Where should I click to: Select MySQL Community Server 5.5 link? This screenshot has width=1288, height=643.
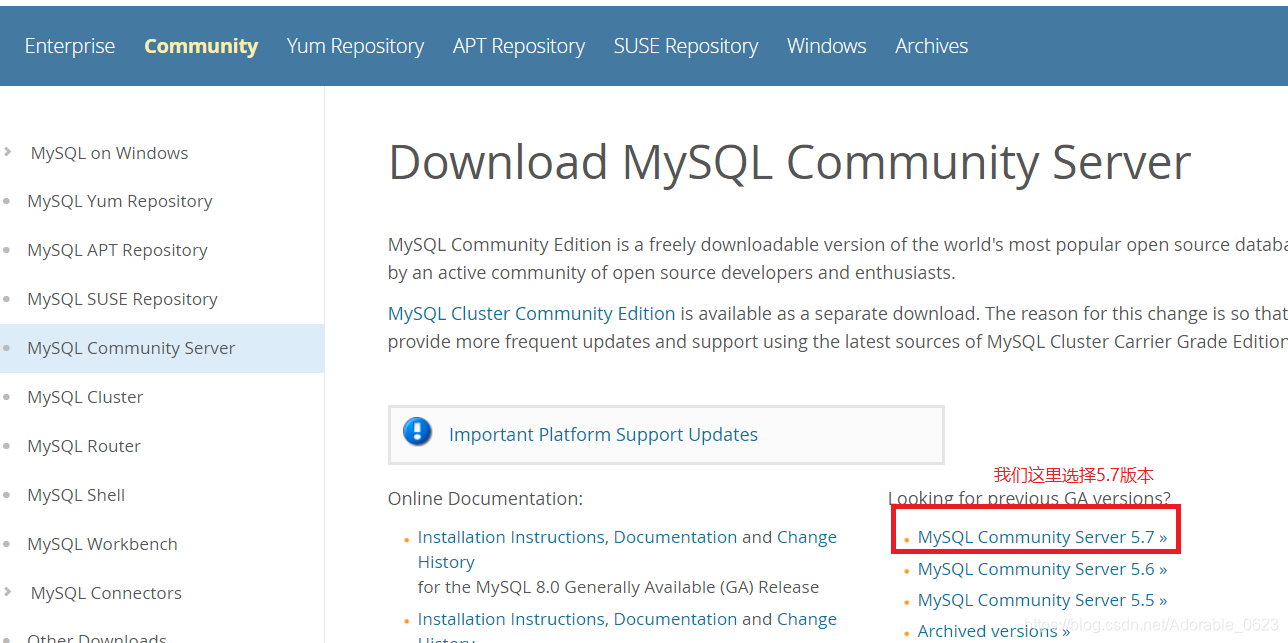click(1042, 600)
